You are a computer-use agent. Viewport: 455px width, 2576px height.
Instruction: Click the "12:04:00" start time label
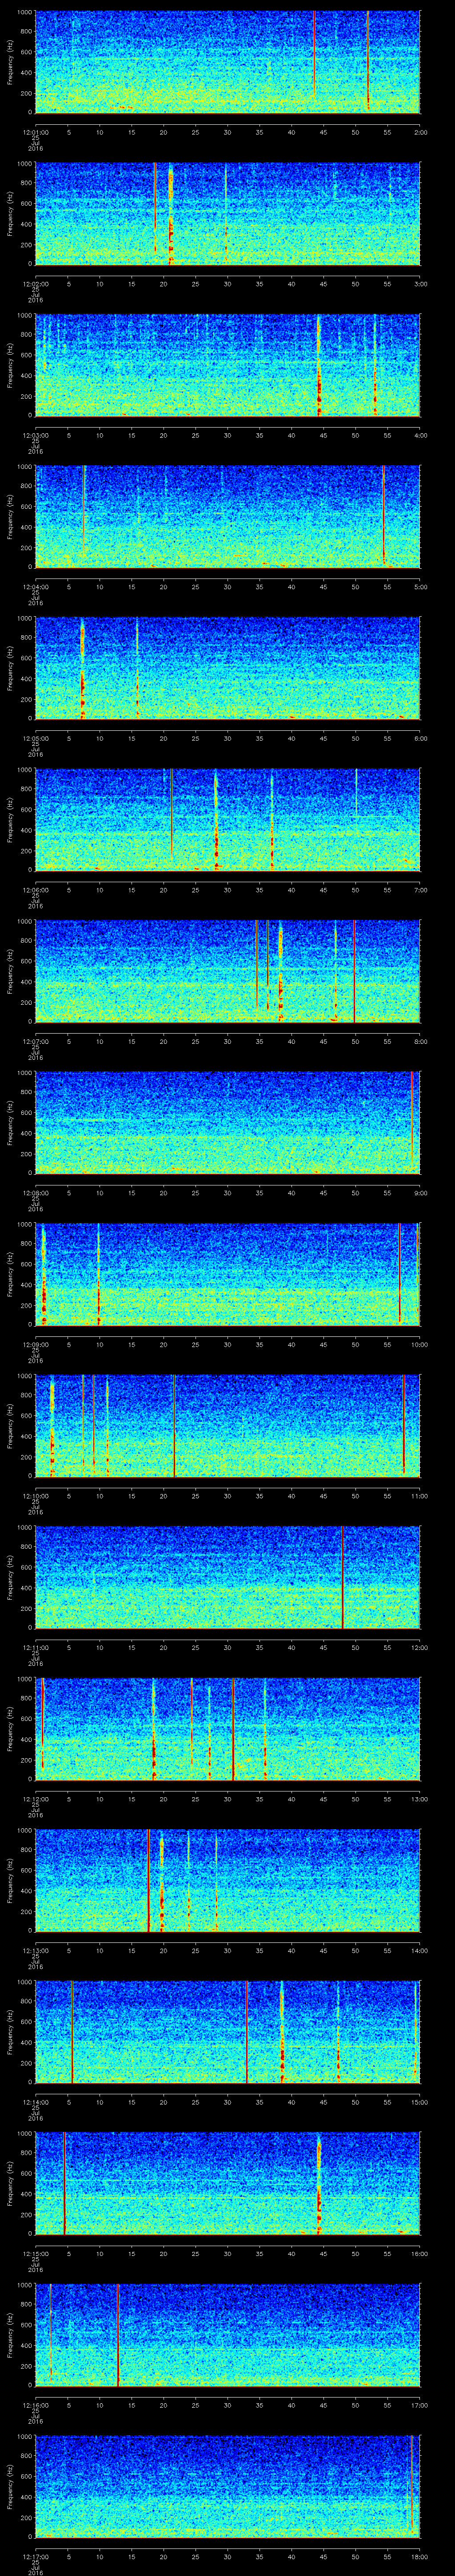pos(35,586)
